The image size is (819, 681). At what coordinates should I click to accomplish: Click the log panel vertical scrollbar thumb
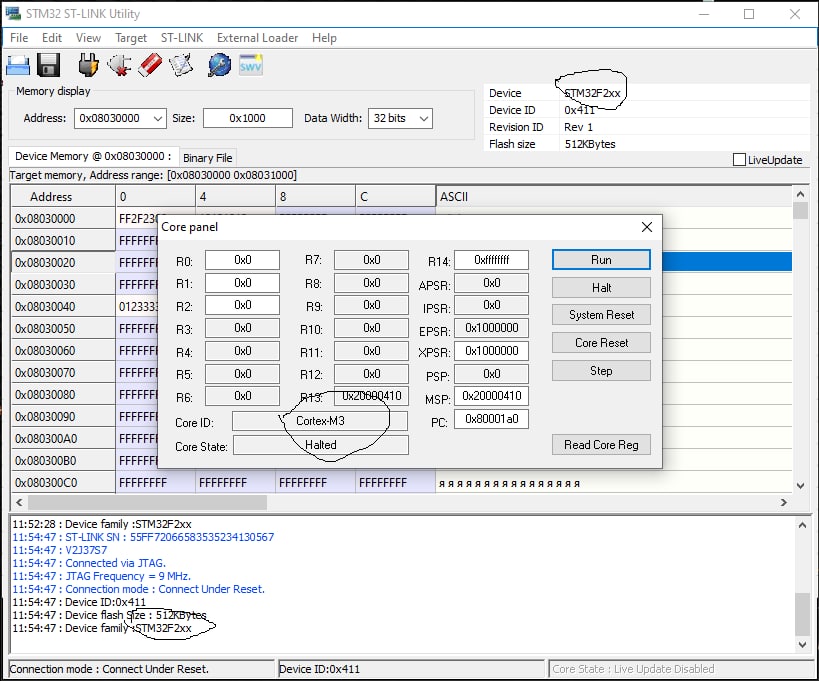coord(802,613)
